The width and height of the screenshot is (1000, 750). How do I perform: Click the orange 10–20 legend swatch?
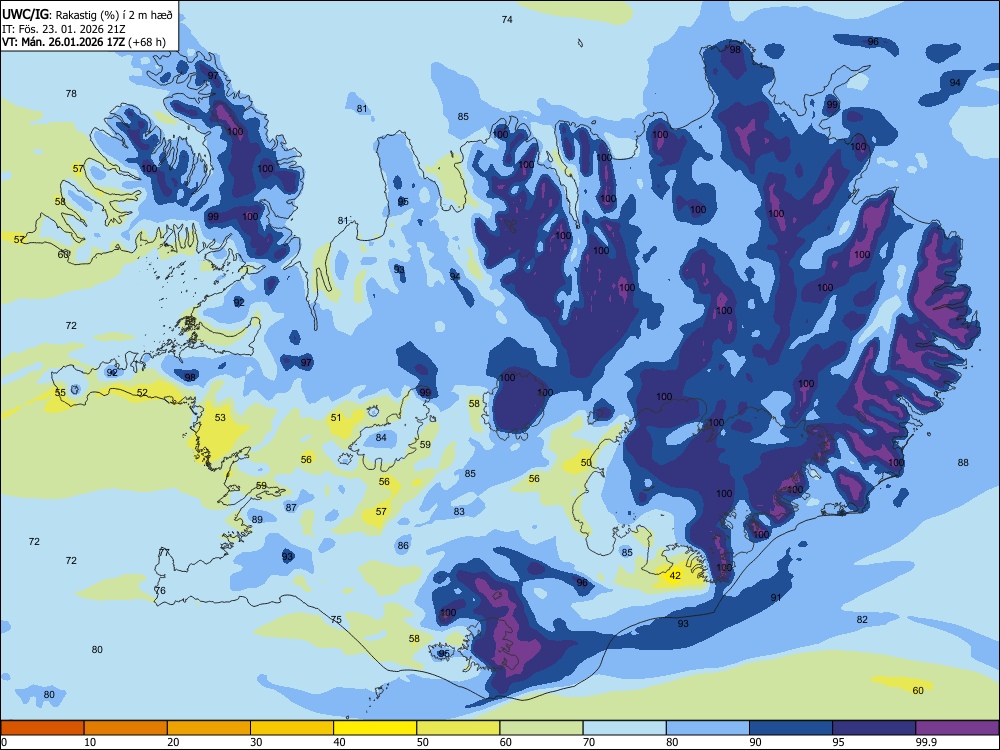click(x=126, y=728)
